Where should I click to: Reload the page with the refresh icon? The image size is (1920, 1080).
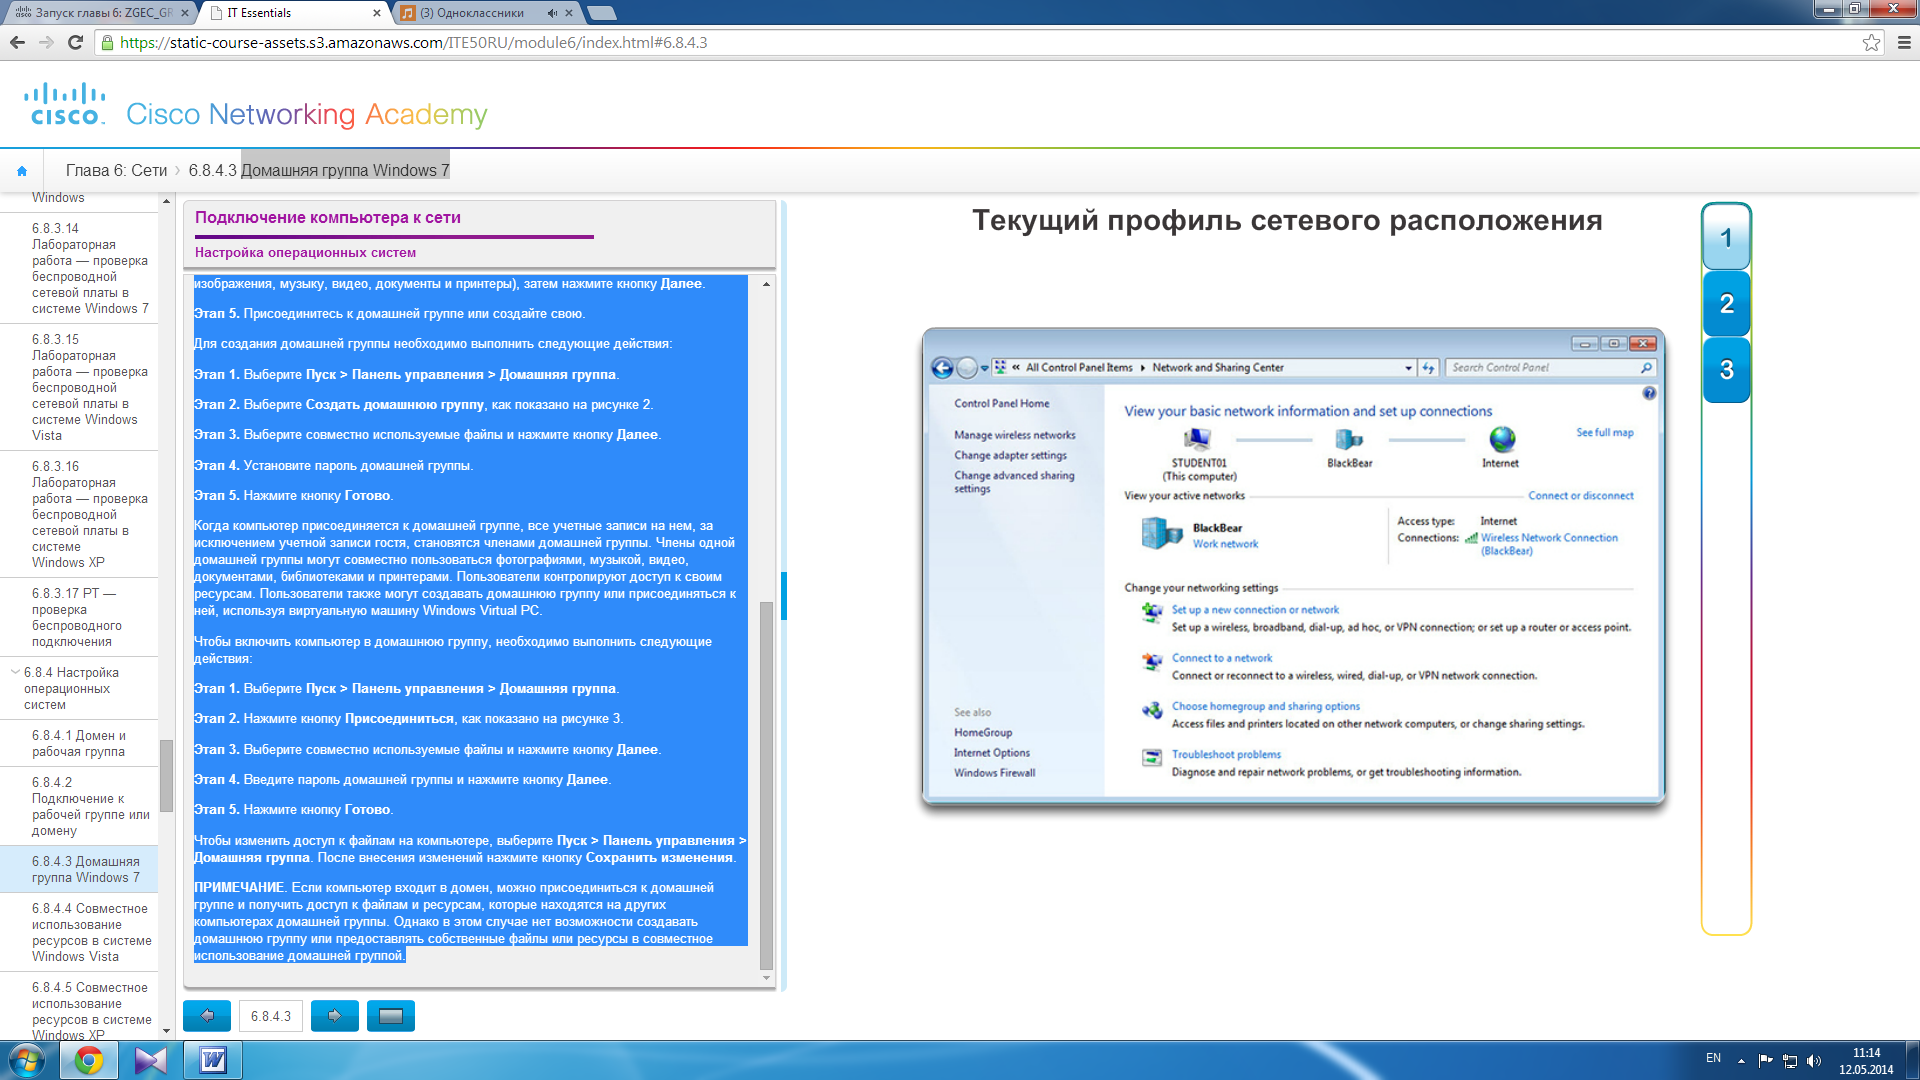(x=75, y=42)
